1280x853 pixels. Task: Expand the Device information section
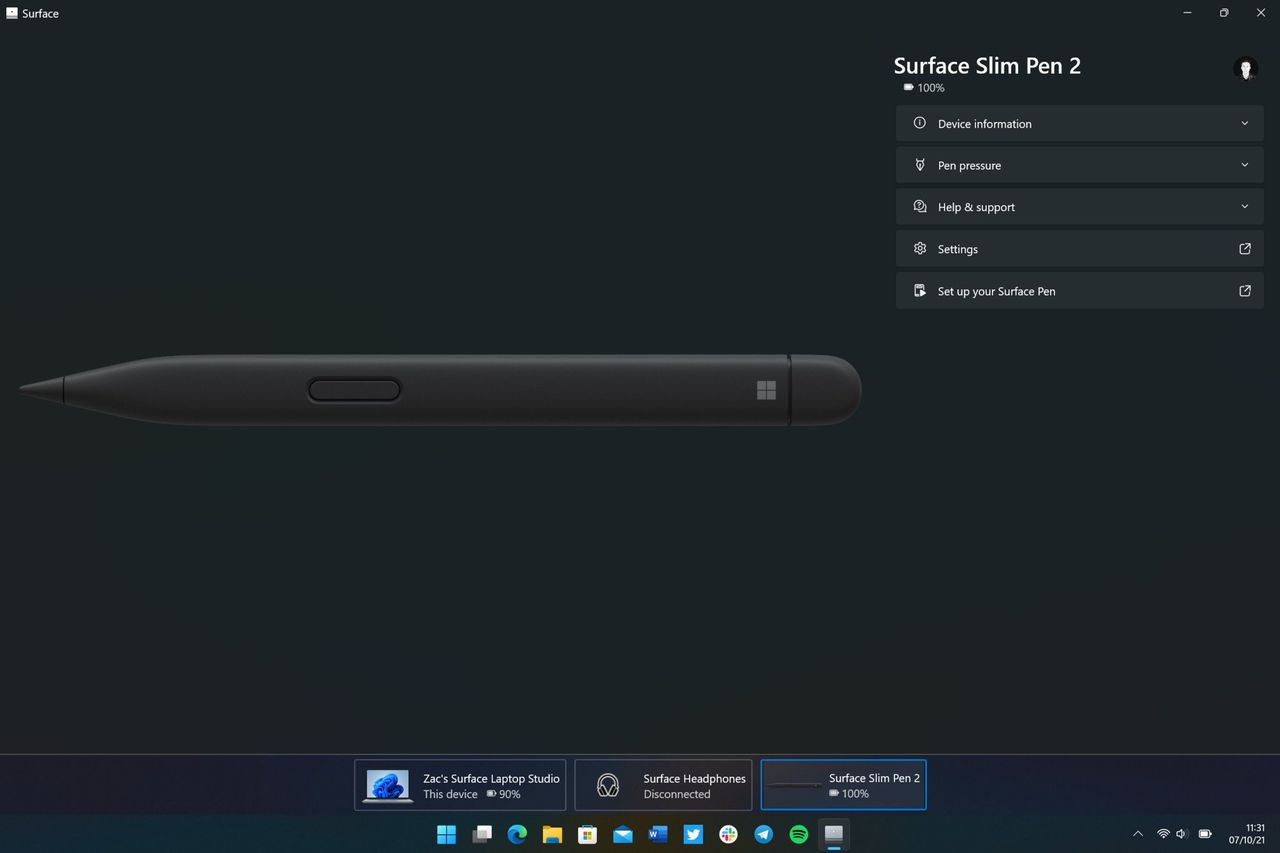point(1079,123)
